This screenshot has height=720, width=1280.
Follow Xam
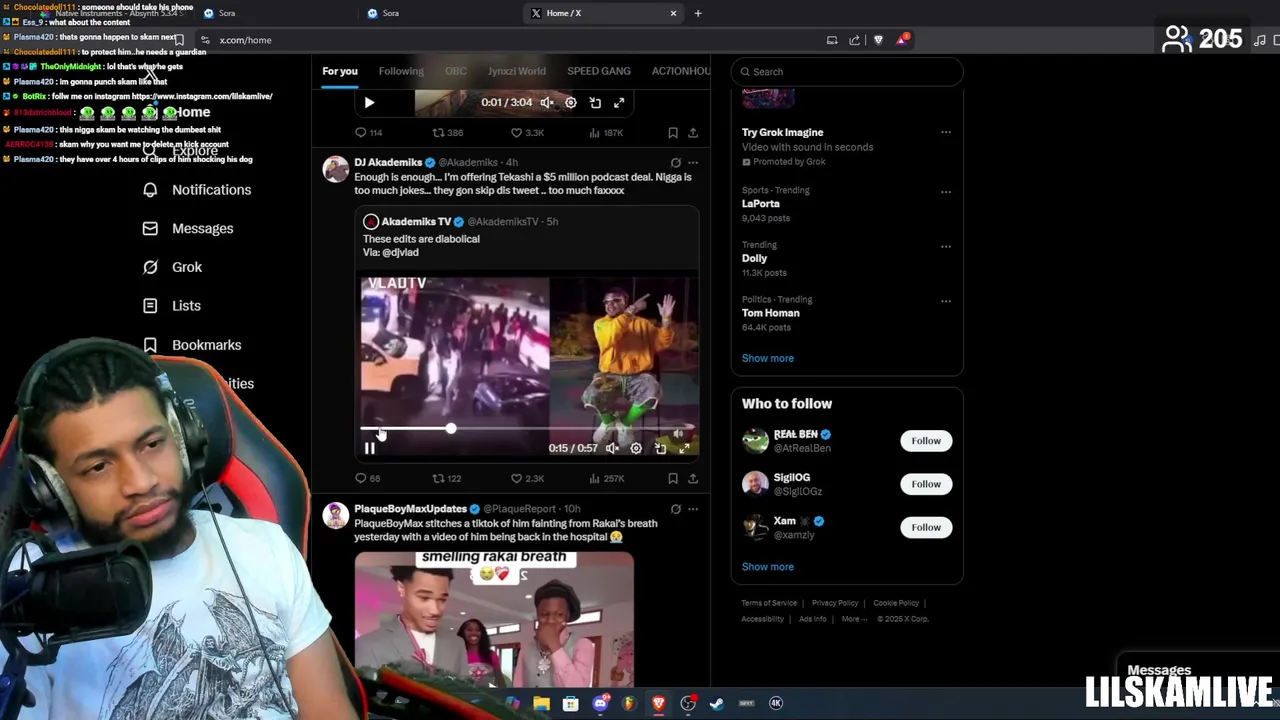926,527
